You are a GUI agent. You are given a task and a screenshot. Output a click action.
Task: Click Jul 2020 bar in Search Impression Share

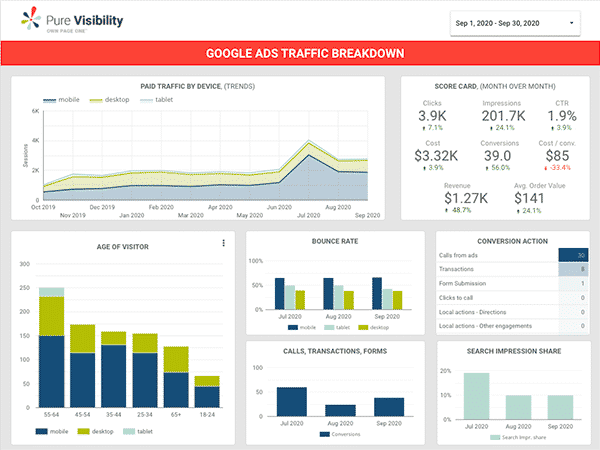click(476, 396)
